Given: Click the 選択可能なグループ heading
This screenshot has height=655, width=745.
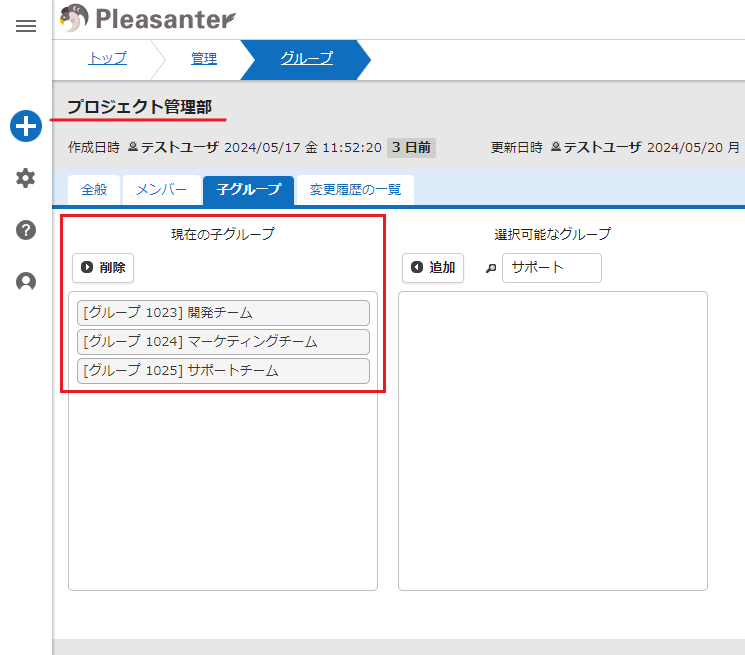Looking at the screenshot, I should coord(553,234).
